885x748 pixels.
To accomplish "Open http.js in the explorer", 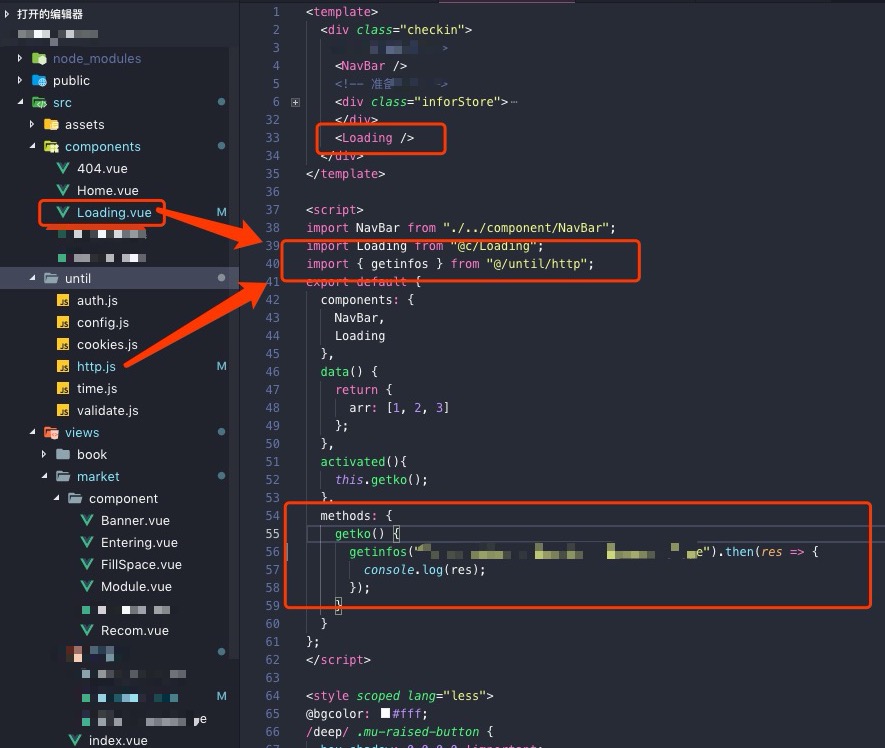I will (96, 366).
